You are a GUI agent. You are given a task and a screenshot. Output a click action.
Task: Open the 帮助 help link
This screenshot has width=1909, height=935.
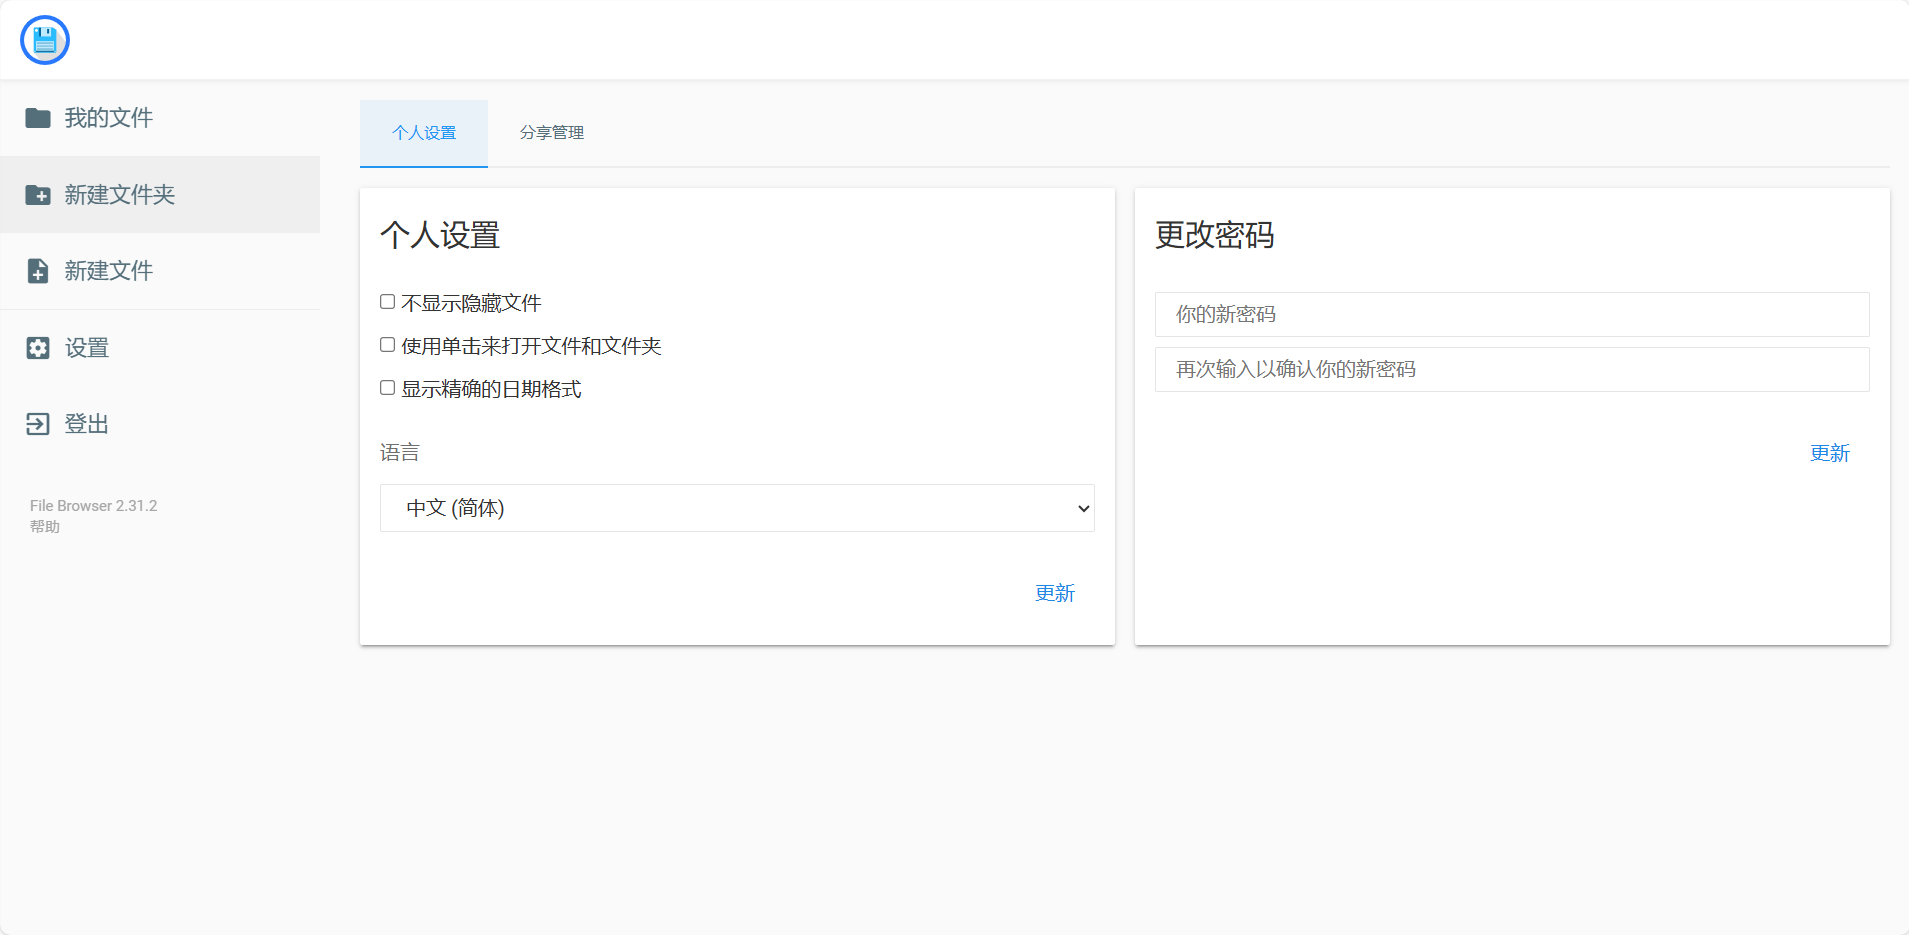click(x=44, y=526)
